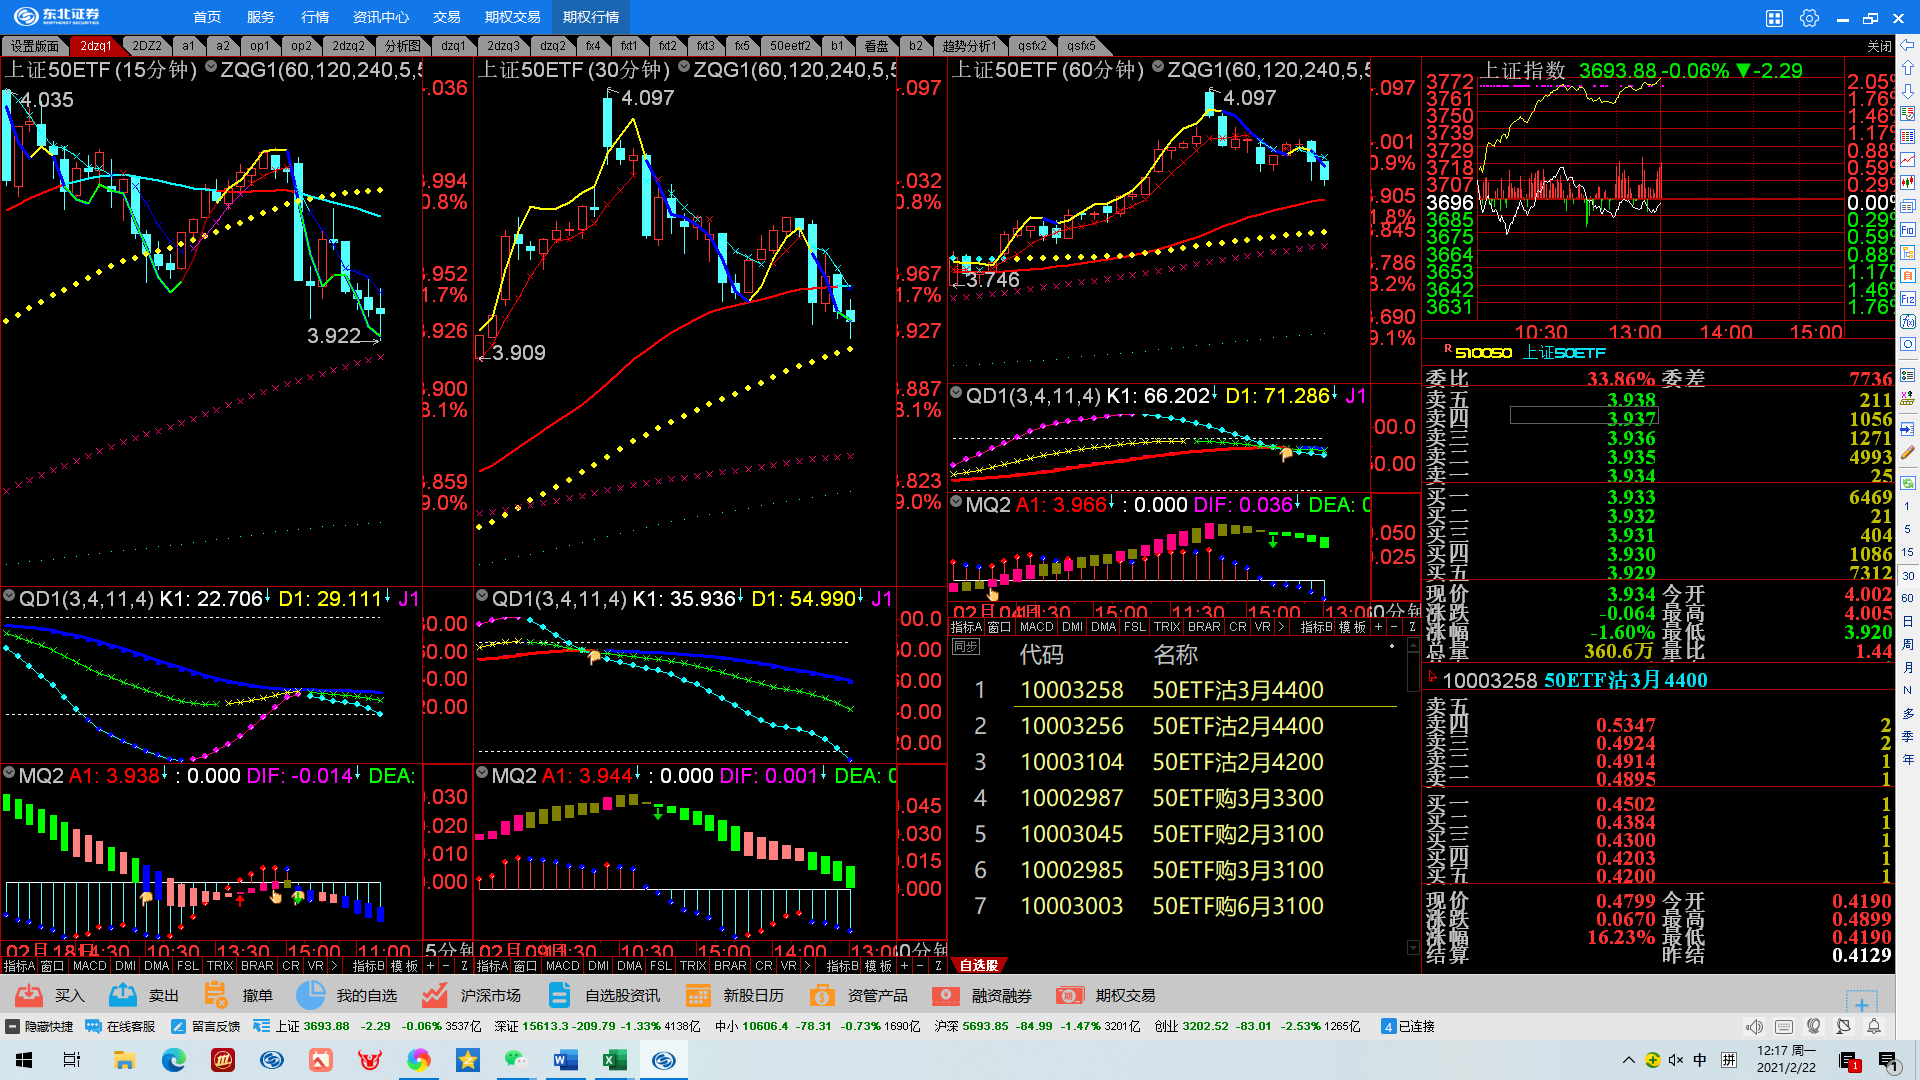1920x1080 pixels.
Task: Expand more indicators arrow after VR in 60-minute chart
Action: click(1281, 627)
